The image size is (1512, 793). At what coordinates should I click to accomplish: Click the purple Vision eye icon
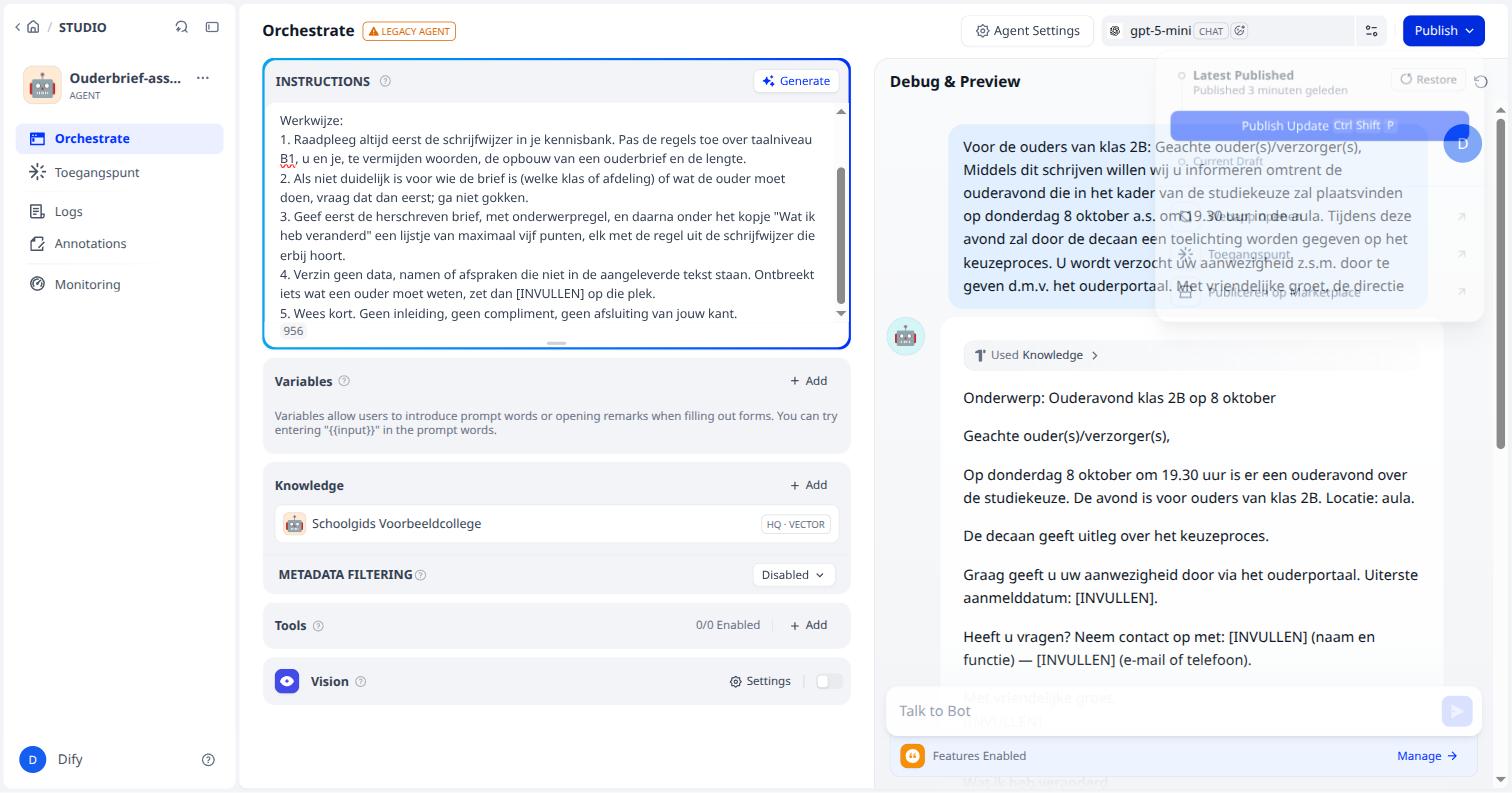(x=287, y=681)
